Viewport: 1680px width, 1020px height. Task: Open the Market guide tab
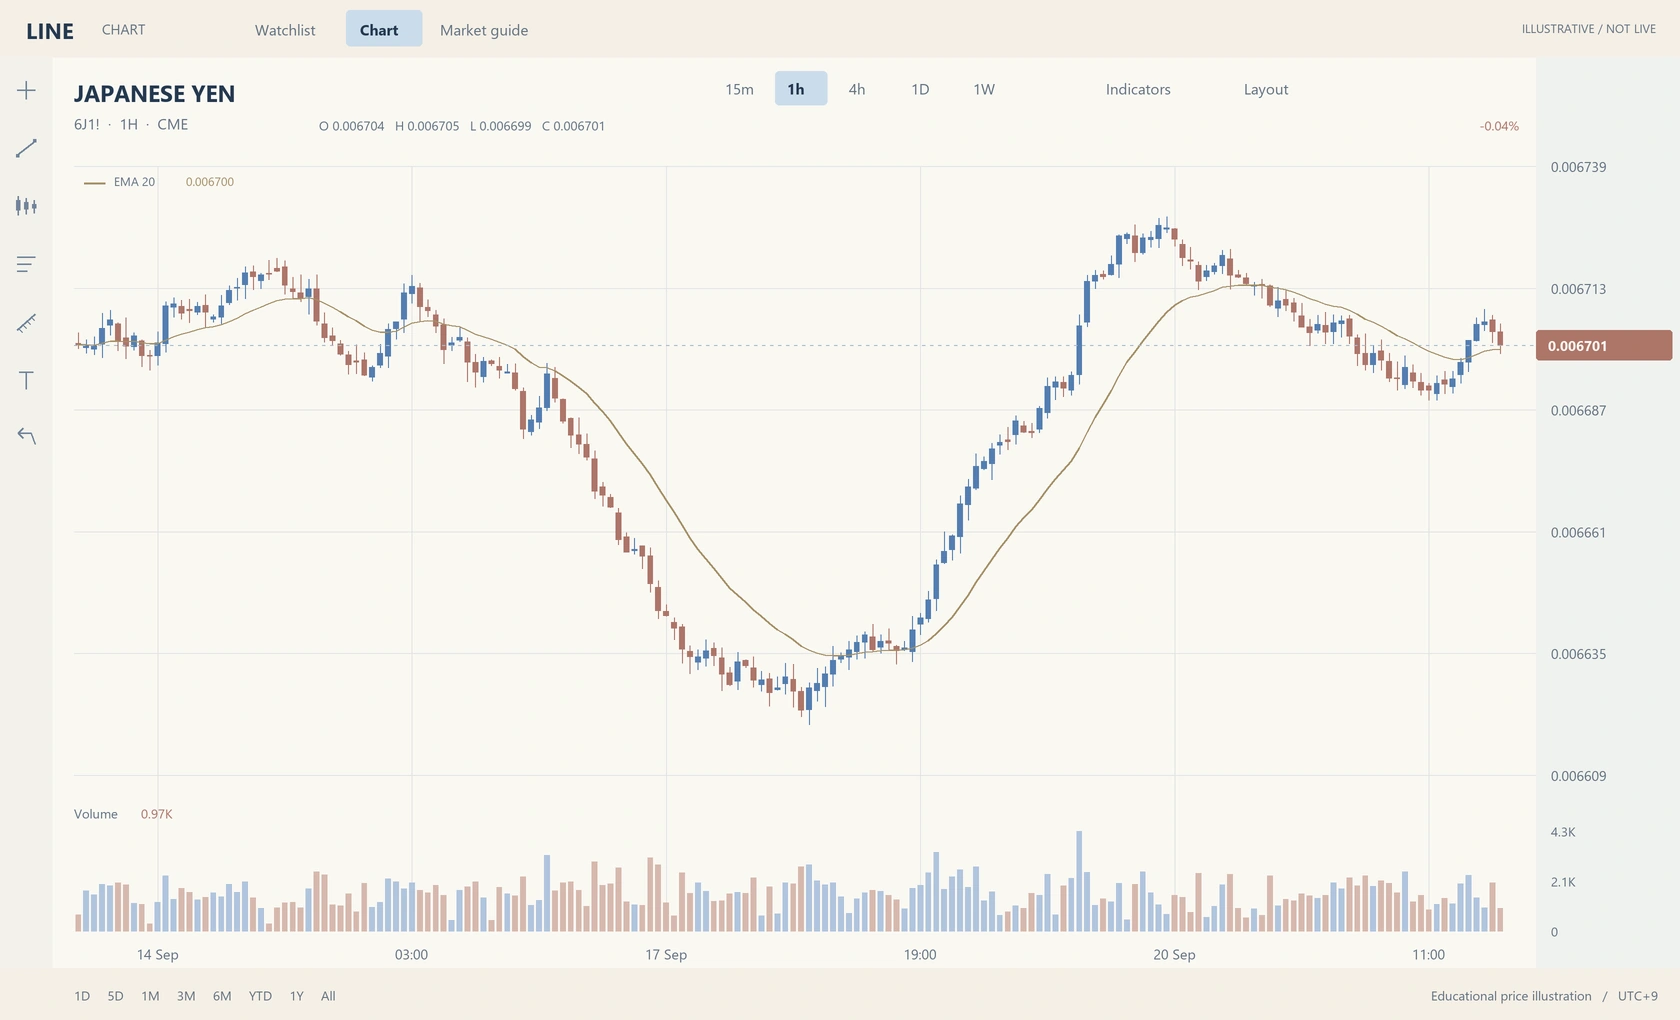(484, 30)
